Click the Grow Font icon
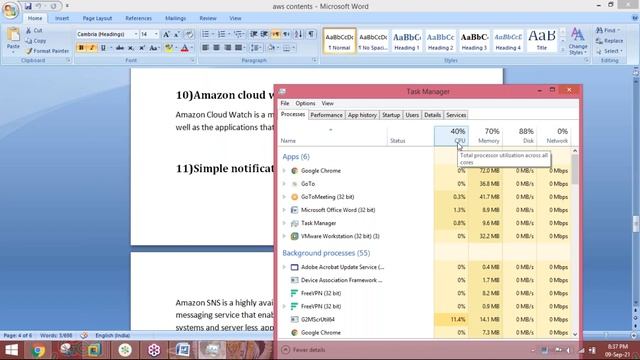The width and height of the screenshot is (640, 360). point(166,34)
